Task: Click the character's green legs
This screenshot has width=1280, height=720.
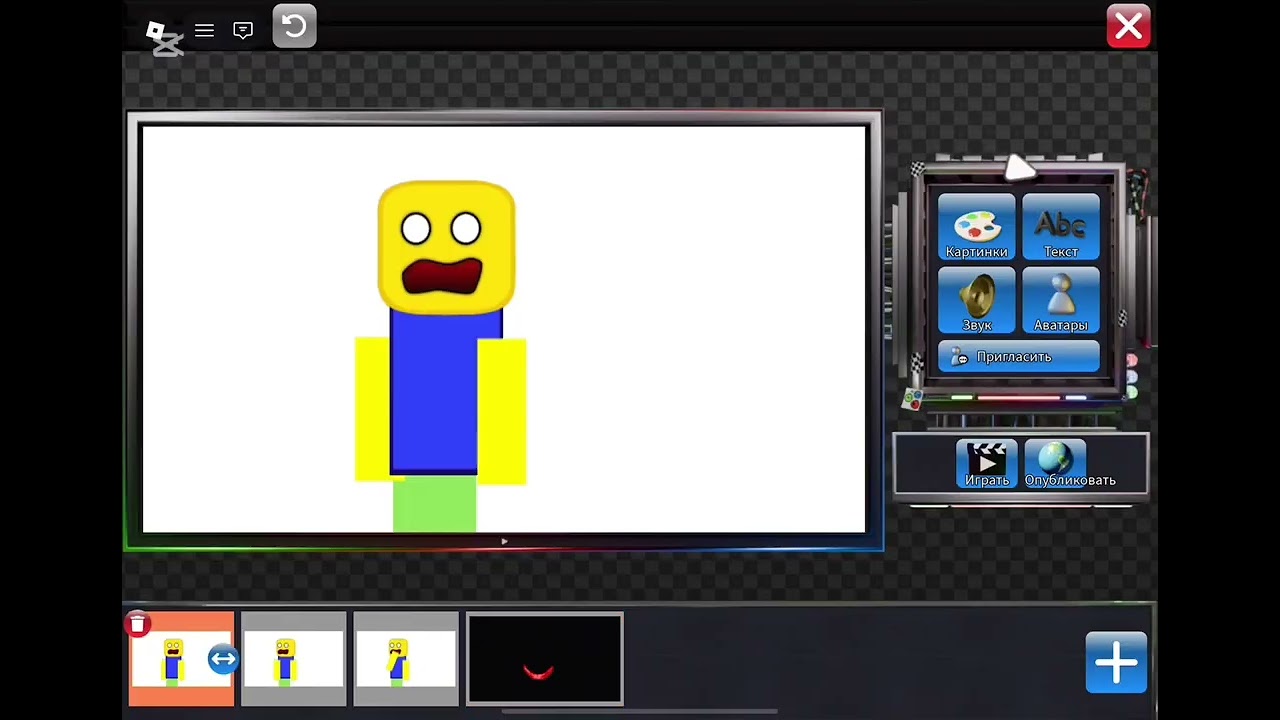Action: pyautogui.click(x=434, y=503)
